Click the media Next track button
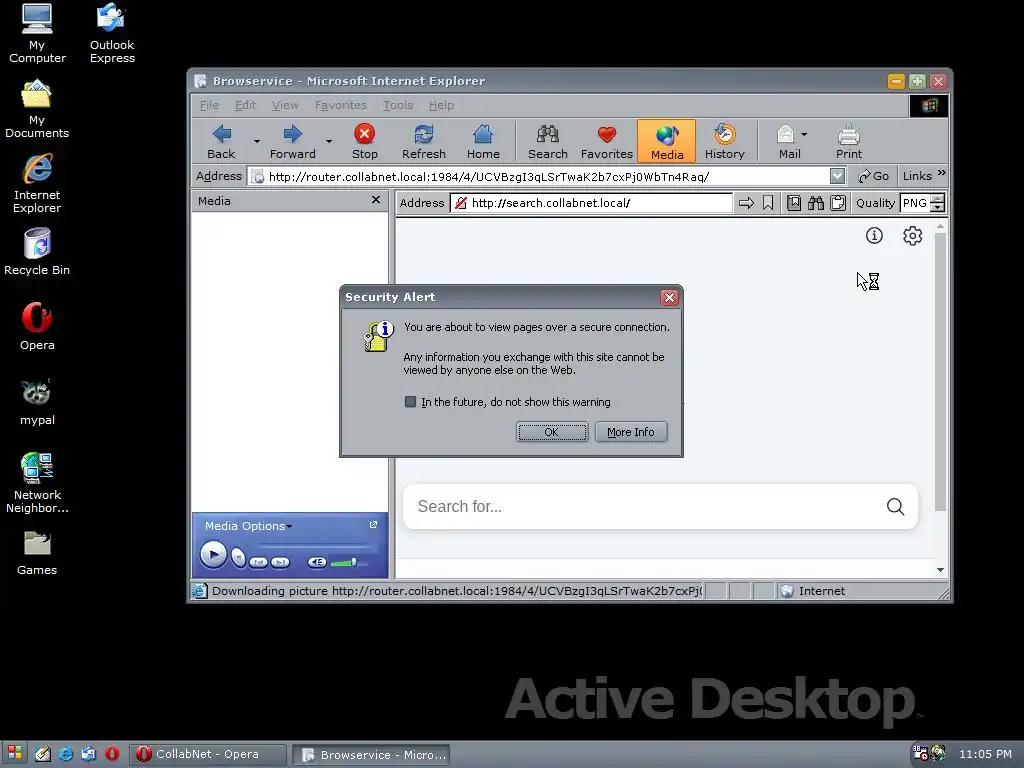Screen dimensions: 1024x768 tap(280, 562)
